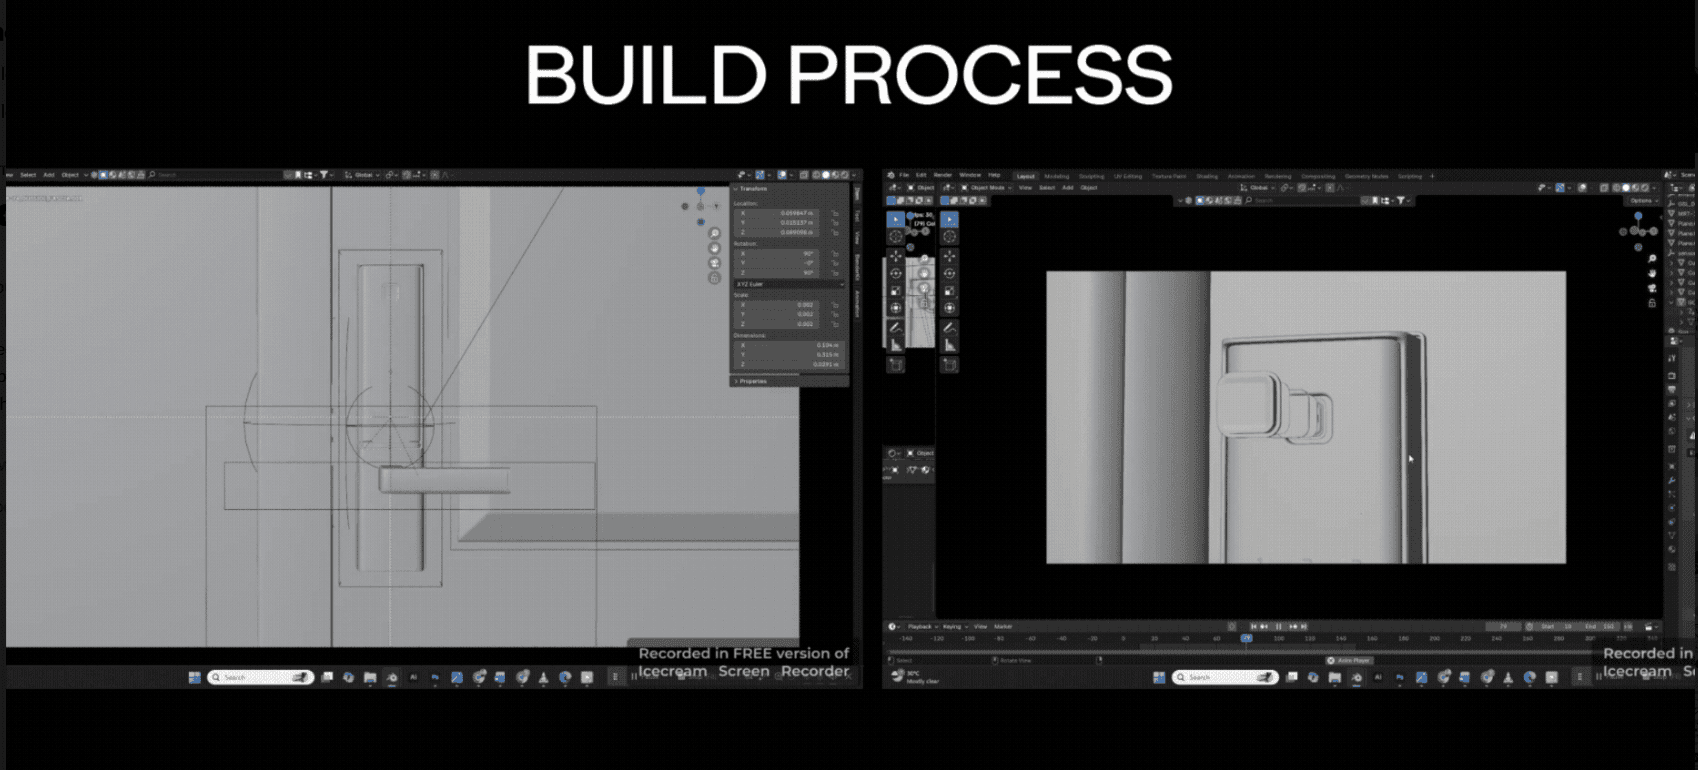Image resolution: width=1698 pixels, height=770 pixels.
Task: Open the filter funnel in right viewport header
Action: [x=1401, y=200]
